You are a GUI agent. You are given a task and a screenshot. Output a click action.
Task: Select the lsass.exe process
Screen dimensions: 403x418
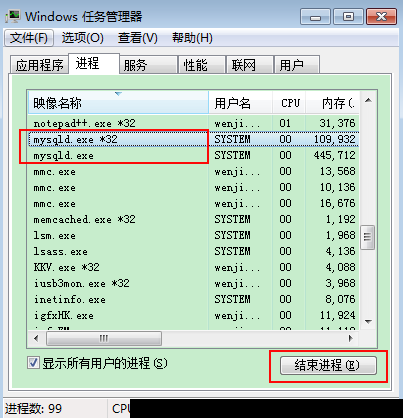pyautogui.click(x=193, y=251)
